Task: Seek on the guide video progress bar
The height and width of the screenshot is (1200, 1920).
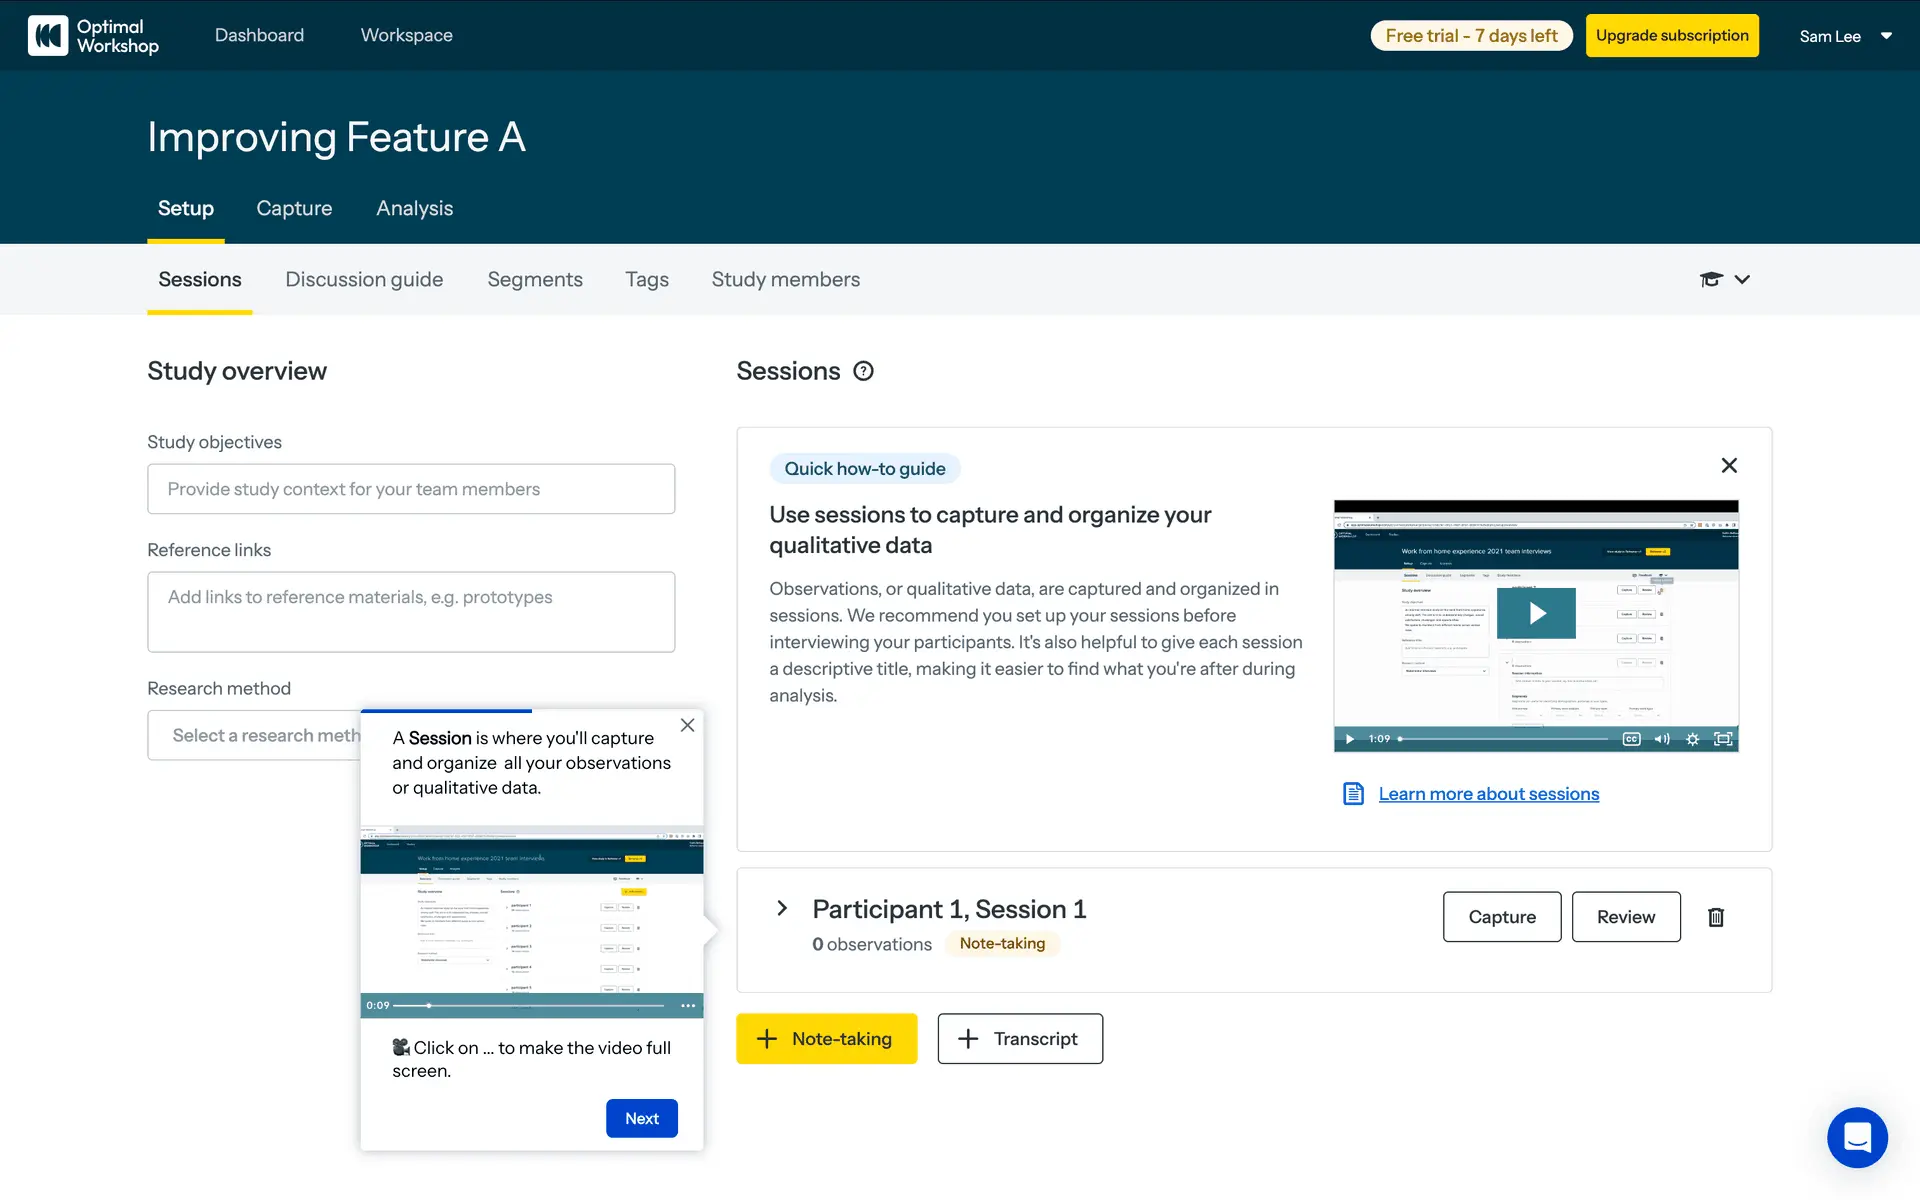Action: tap(1505, 739)
